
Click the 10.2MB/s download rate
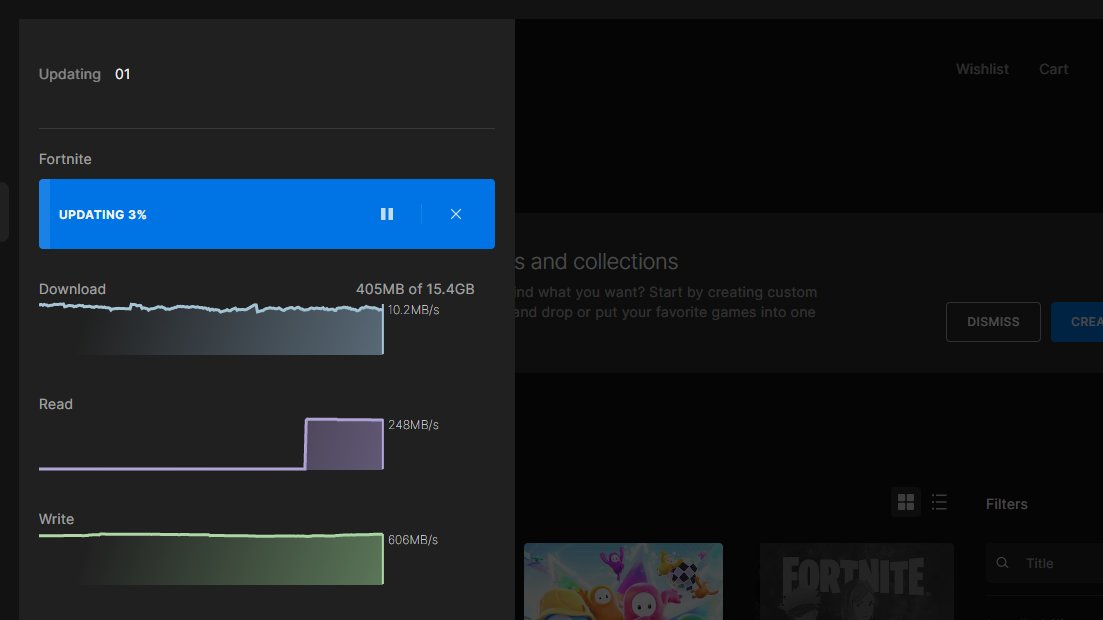pos(414,310)
